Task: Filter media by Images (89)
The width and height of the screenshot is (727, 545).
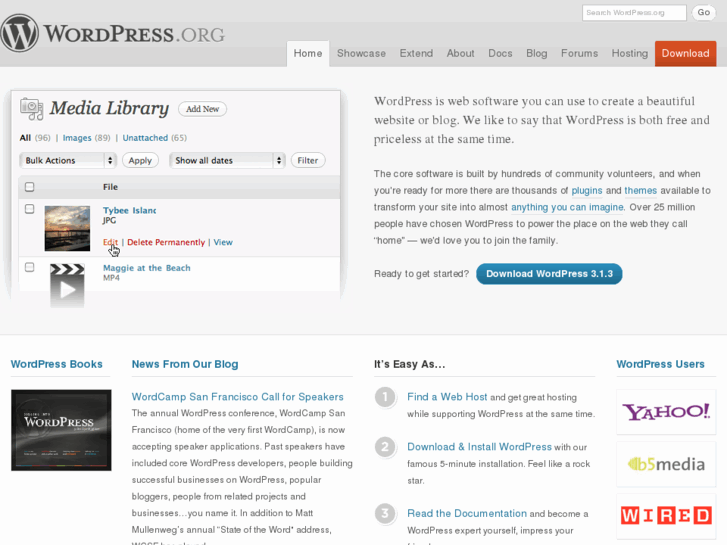Action: coord(86,138)
